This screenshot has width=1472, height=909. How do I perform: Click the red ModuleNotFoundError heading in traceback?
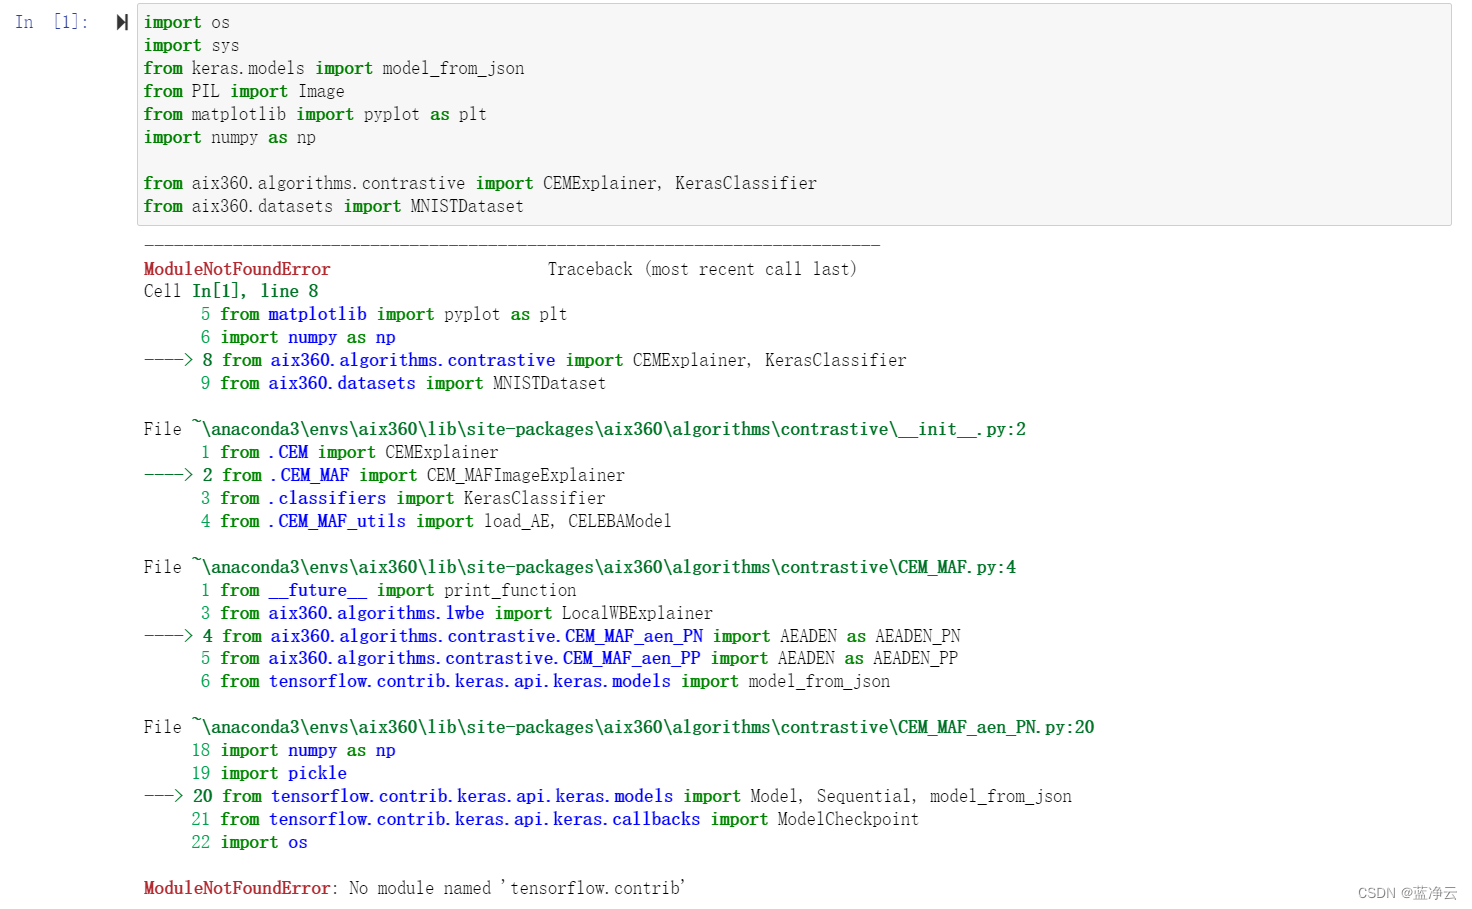point(237,269)
